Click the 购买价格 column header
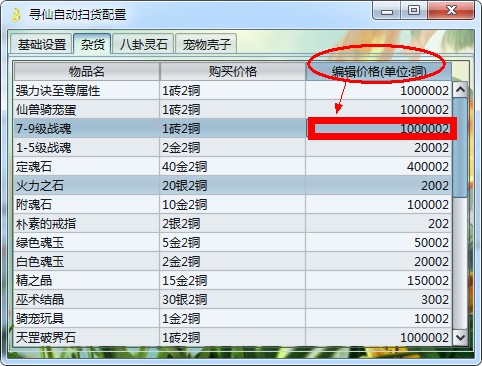 [232, 71]
